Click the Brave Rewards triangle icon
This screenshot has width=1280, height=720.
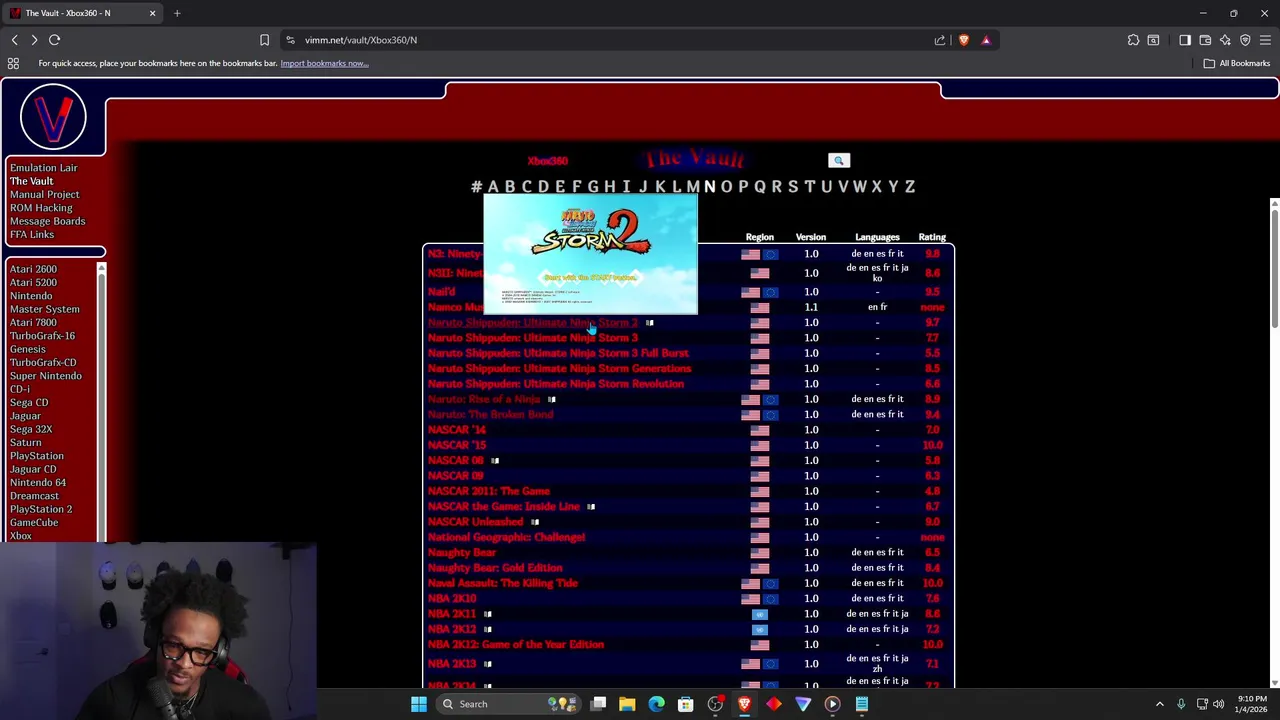(986, 40)
